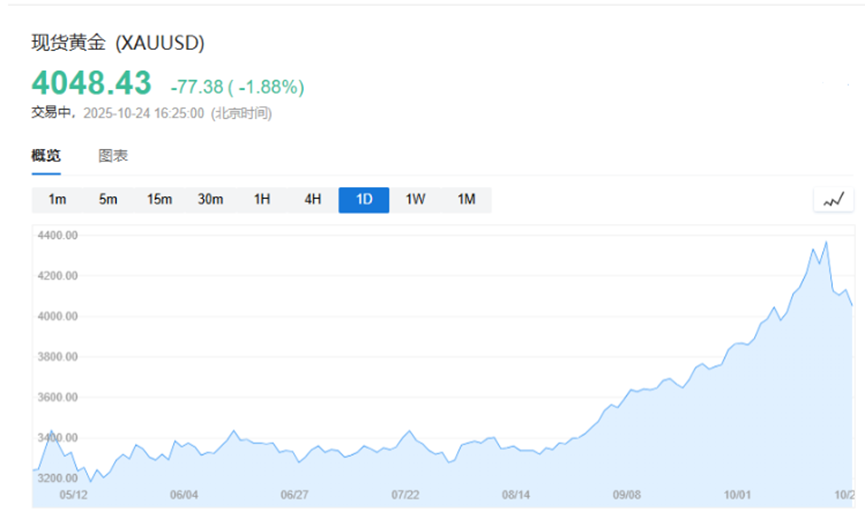
Task: Click the 07/22 date axis label
Action: coord(404,494)
